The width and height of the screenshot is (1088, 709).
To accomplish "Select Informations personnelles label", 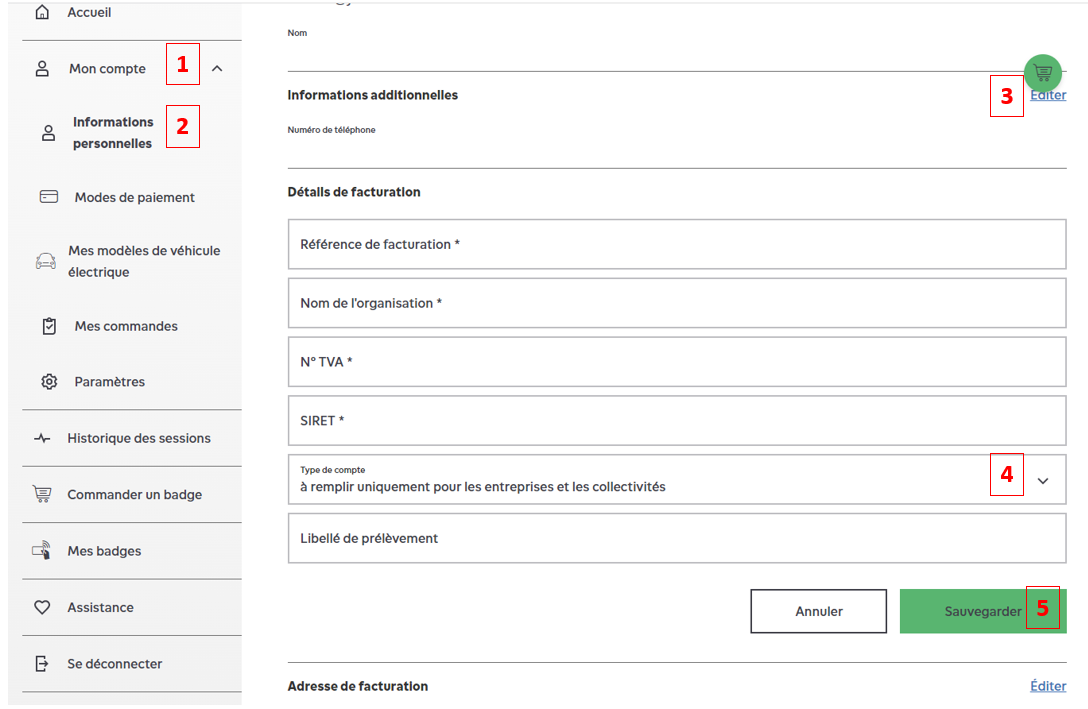I will (x=113, y=133).
